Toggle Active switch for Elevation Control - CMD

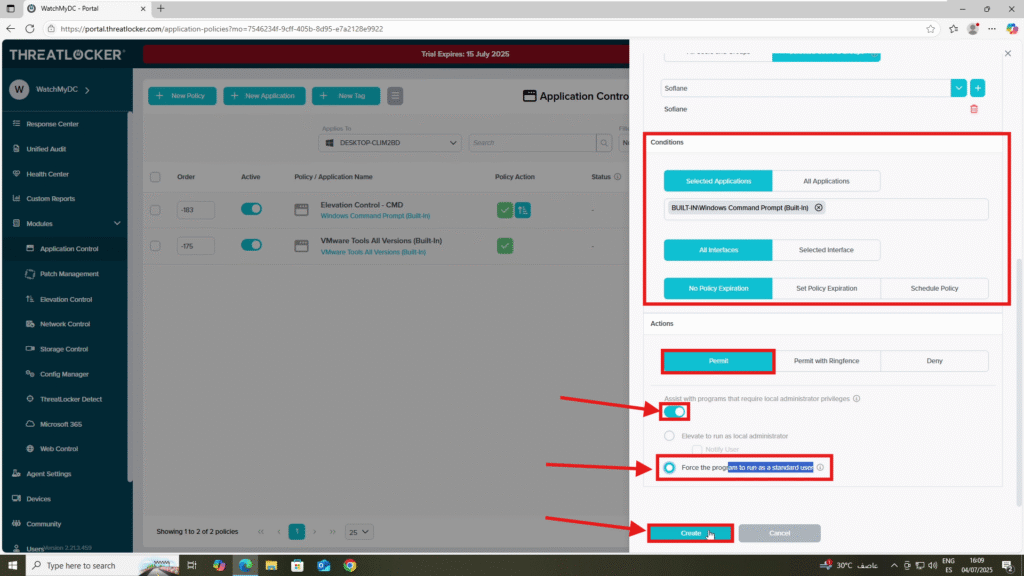pyautogui.click(x=251, y=209)
